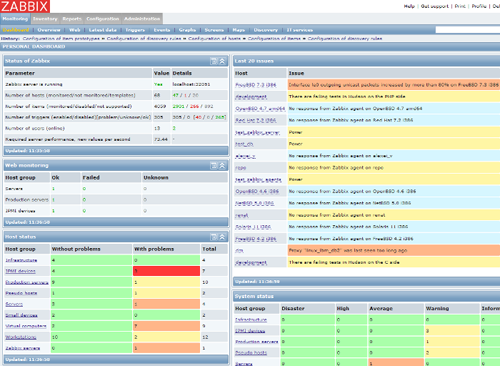Open the FreeBSD 7.3 i386 host link in issues
Viewport: 500px width, 366px height.
point(256,85)
